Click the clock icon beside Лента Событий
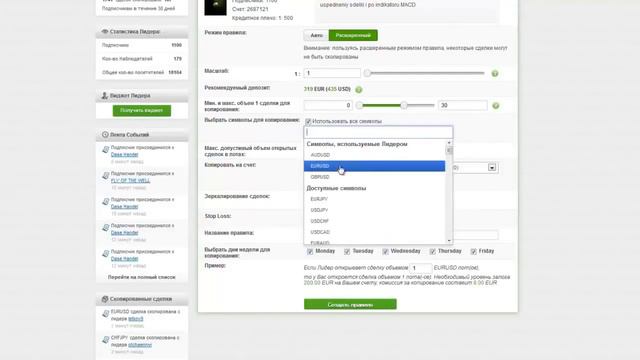Image resolution: width=640 pixels, height=360 pixels. pyautogui.click(x=105, y=135)
